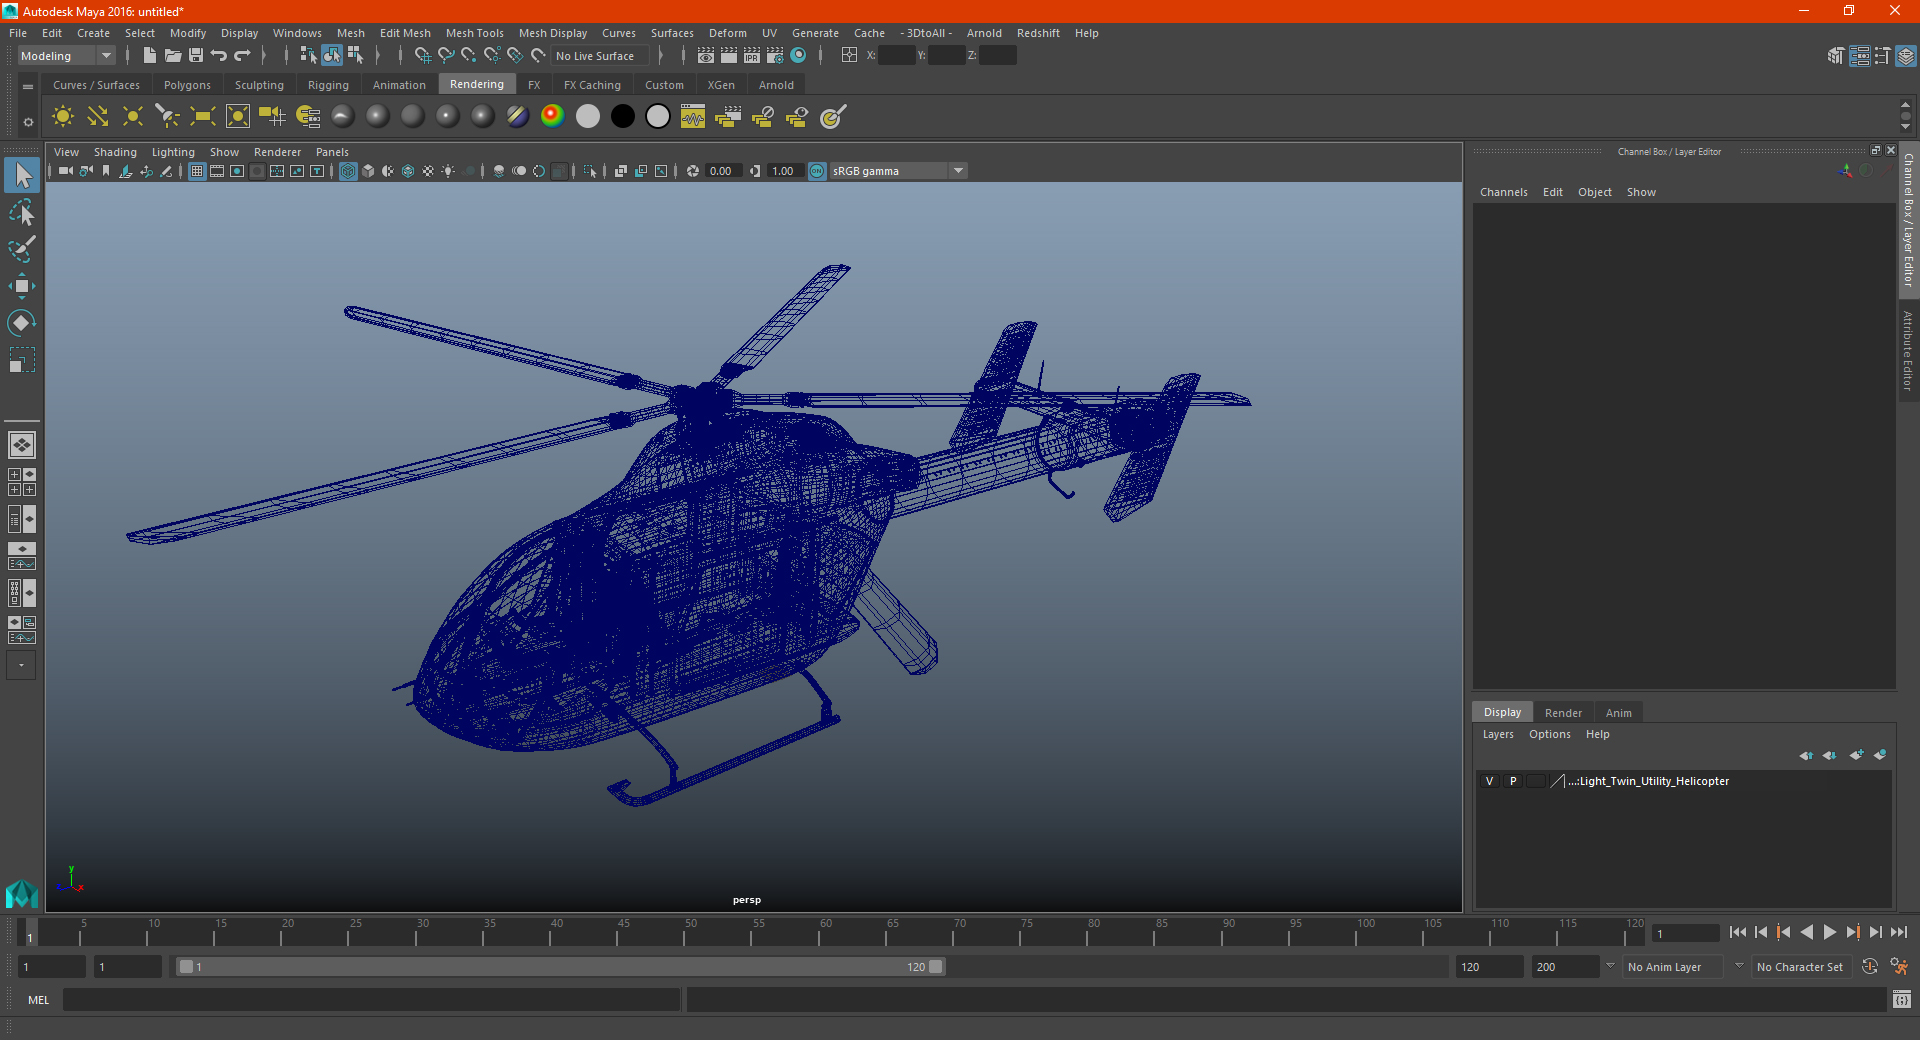Select the arrow Select tool
1920x1040 pixels.
point(22,176)
